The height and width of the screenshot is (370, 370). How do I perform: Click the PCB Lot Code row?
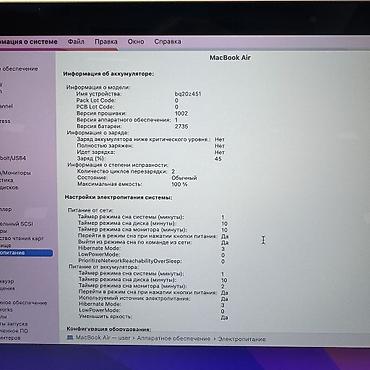tap(127, 107)
